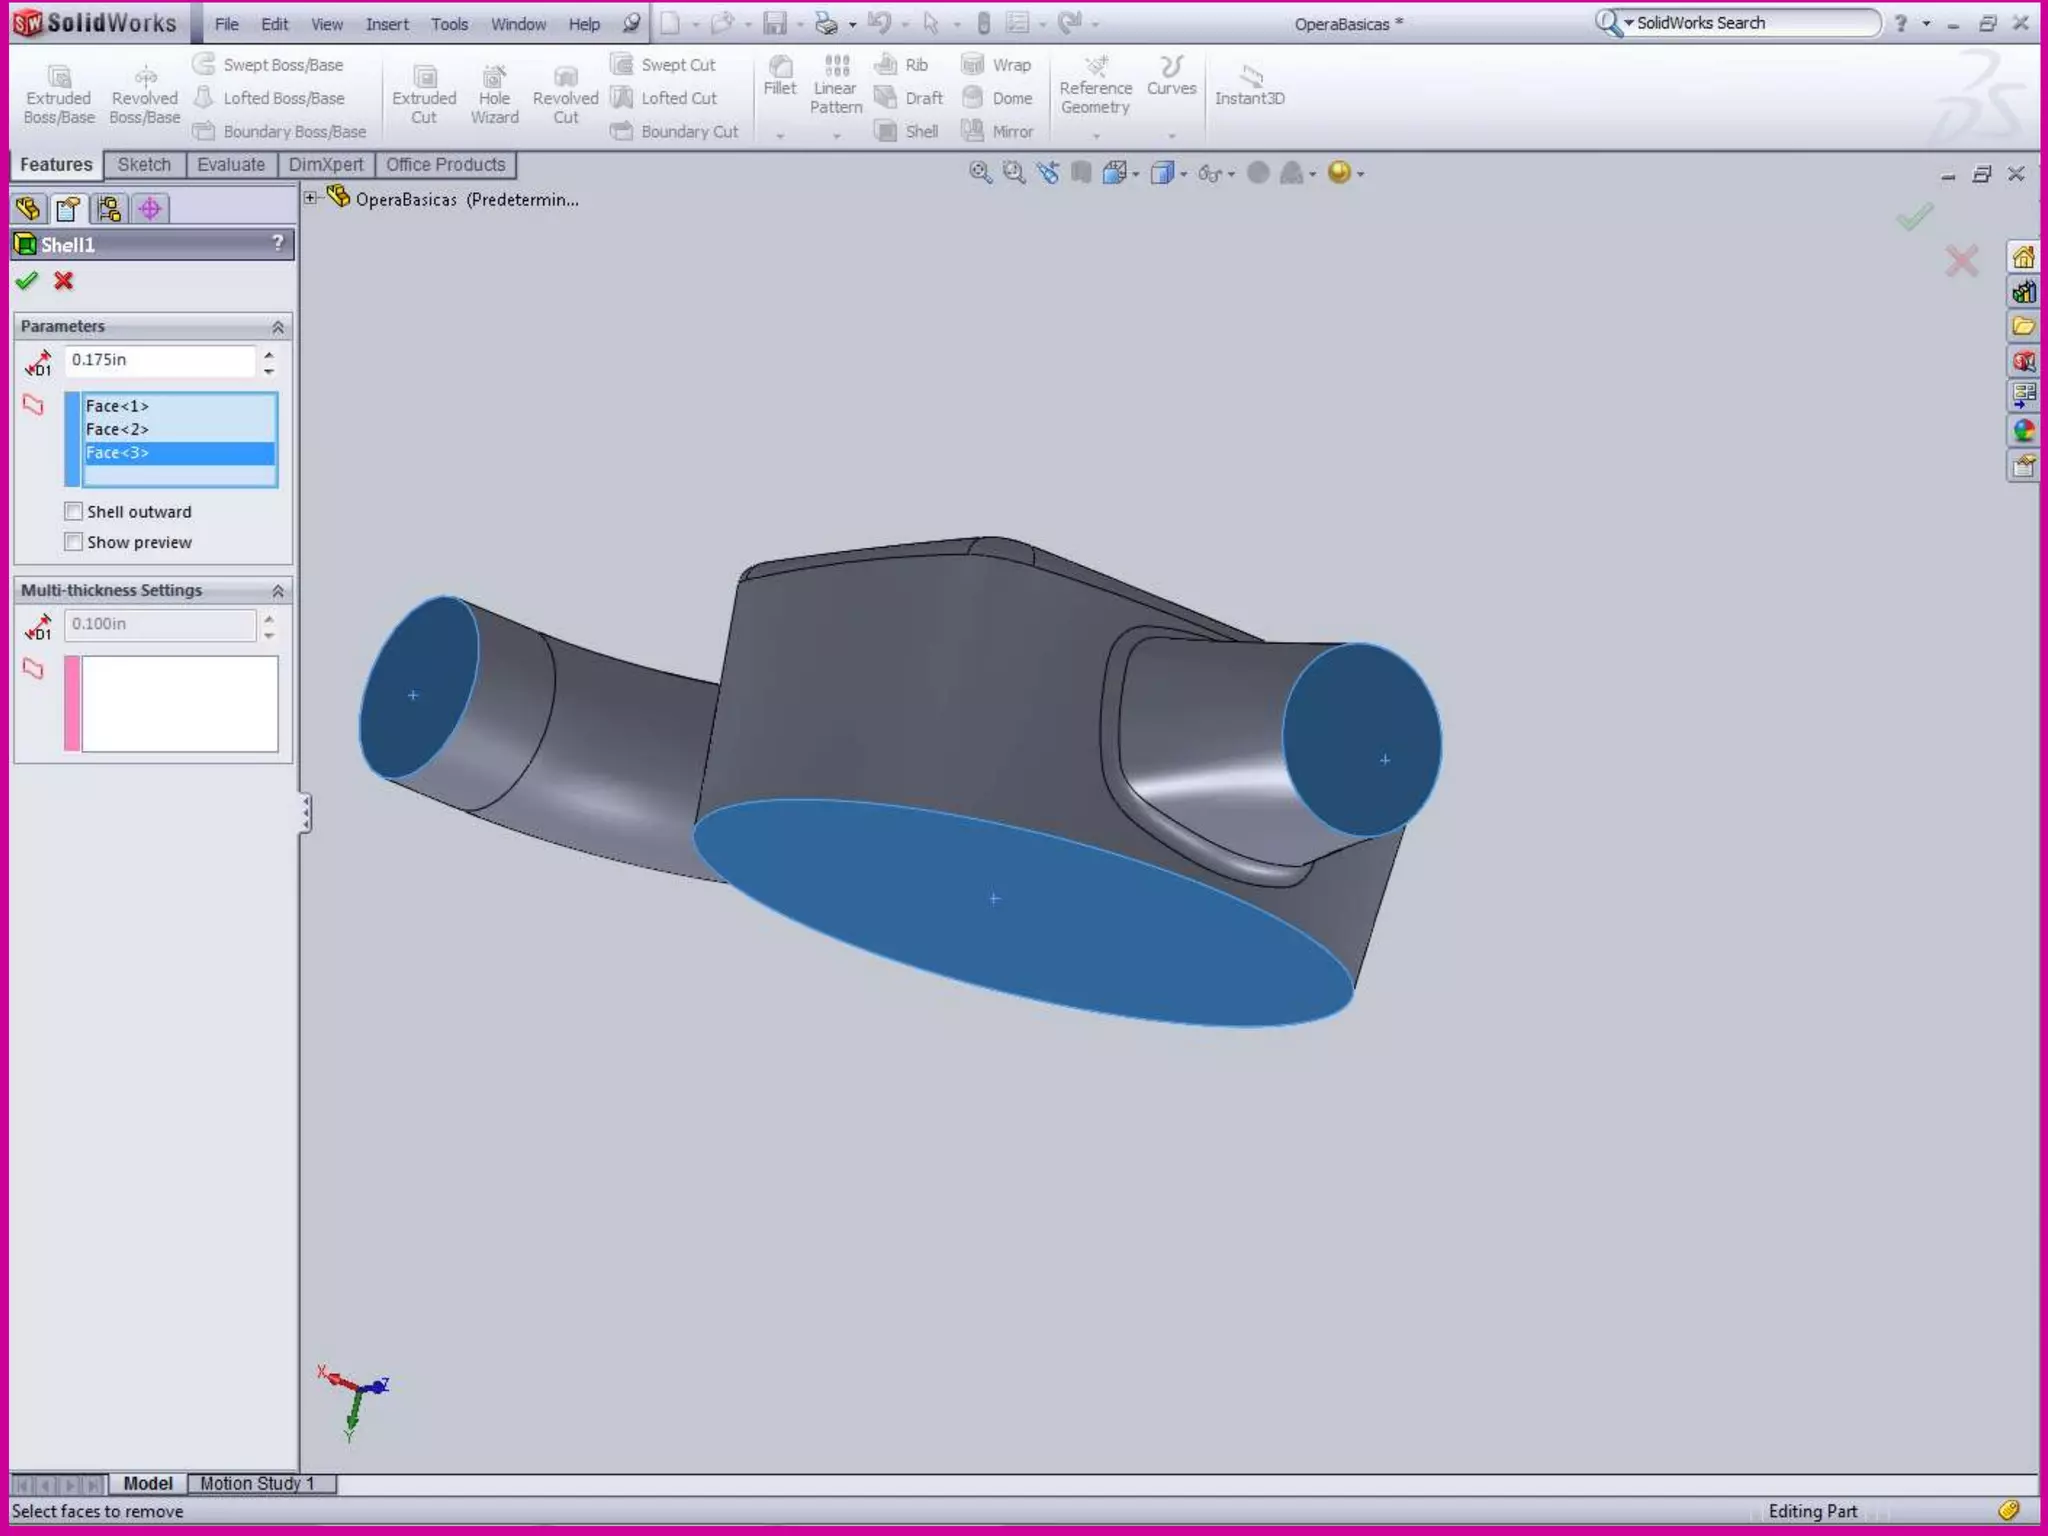Click the pink multi-thickness faces selection bar
Viewport: 2048px width, 1536px height.
(72, 703)
